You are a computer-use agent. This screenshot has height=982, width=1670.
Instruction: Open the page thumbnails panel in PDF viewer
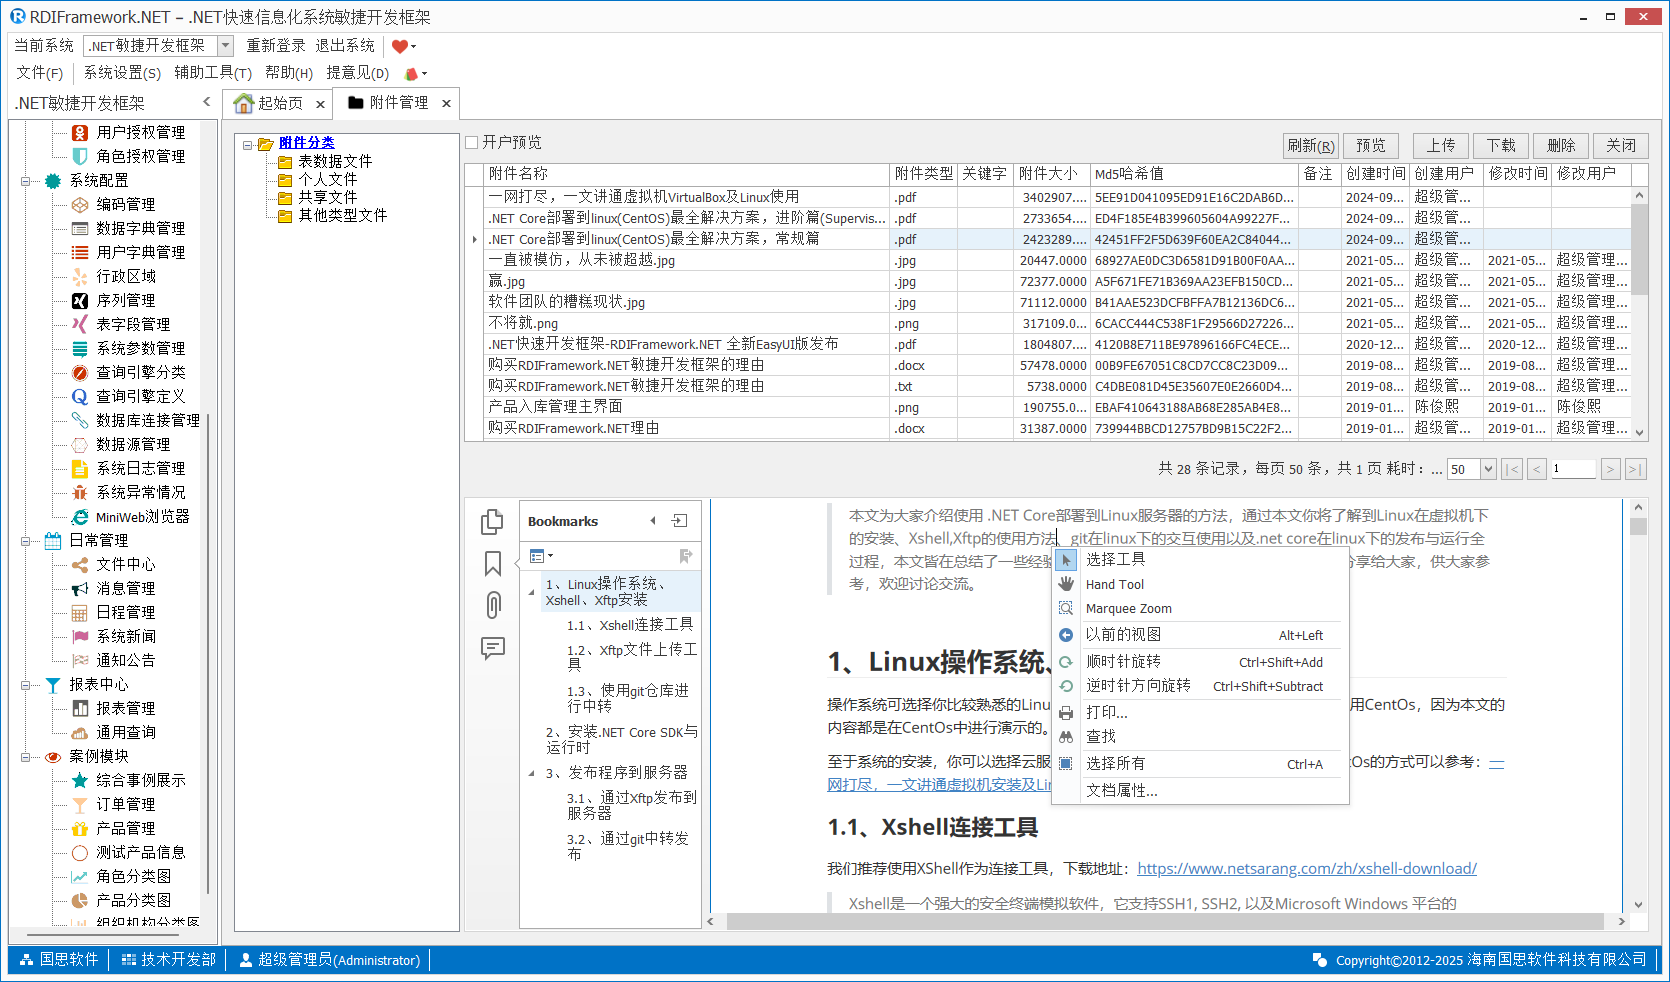pyautogui.click(x=492, y=522)
